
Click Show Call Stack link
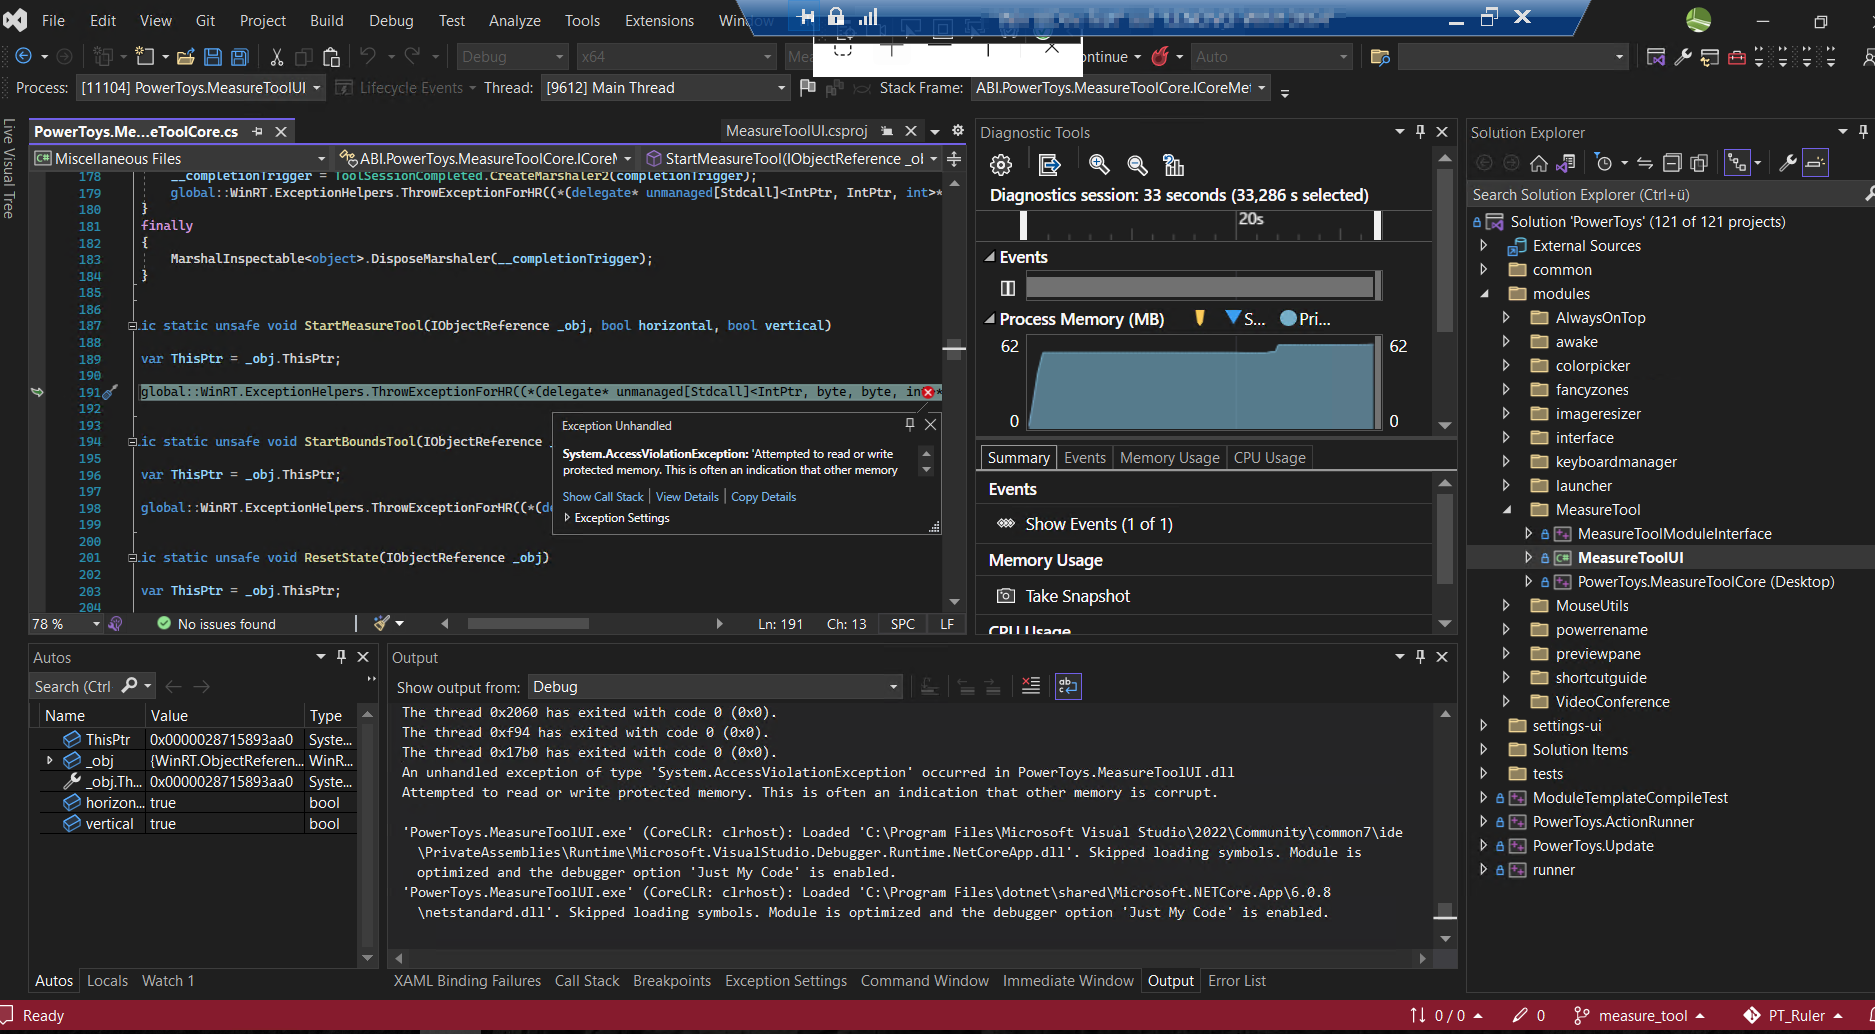603,497
